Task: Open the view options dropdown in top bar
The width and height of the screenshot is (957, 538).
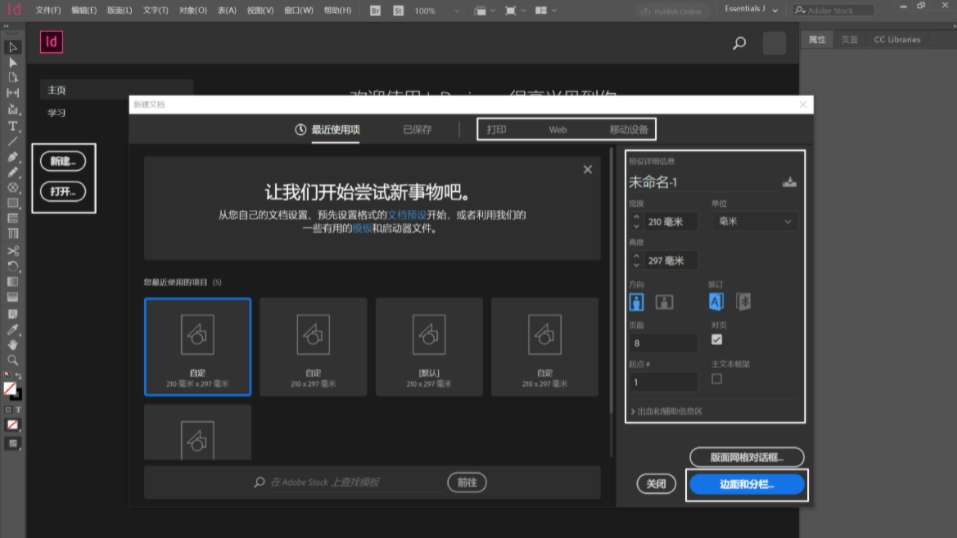Action: click(x=485, y=10)
